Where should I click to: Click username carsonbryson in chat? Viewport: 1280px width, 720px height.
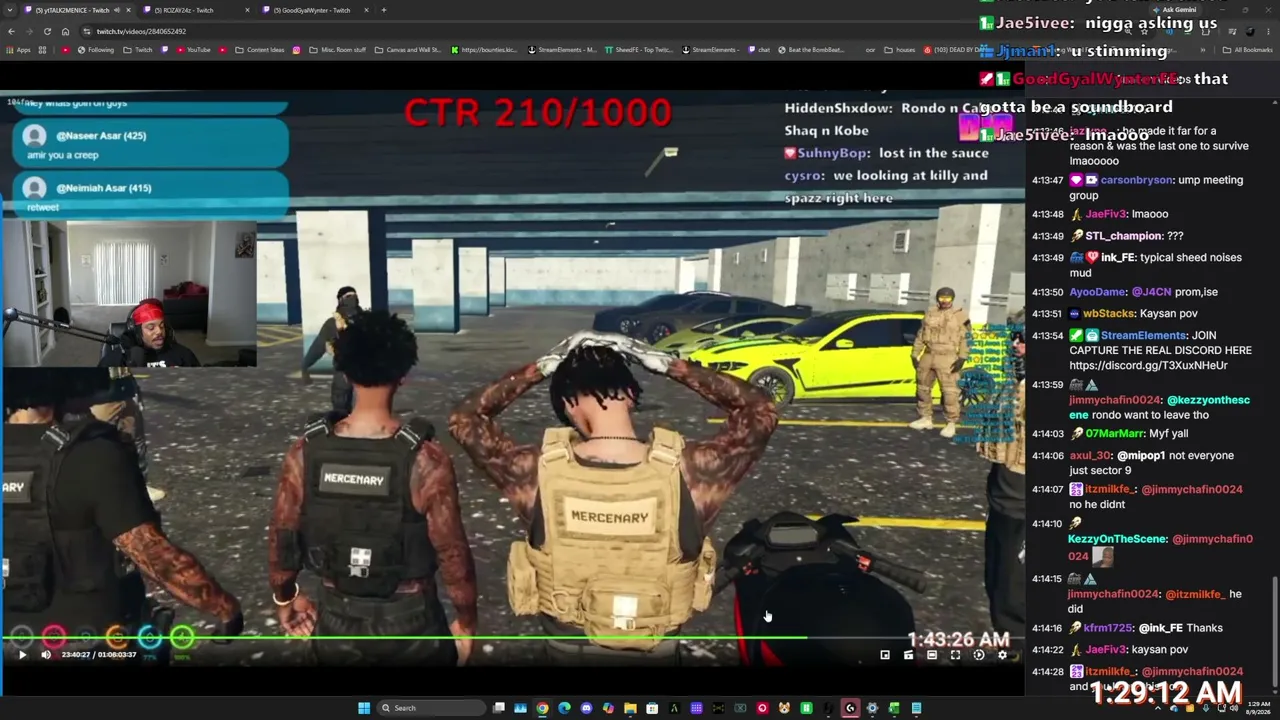(x=1137, y=180)
